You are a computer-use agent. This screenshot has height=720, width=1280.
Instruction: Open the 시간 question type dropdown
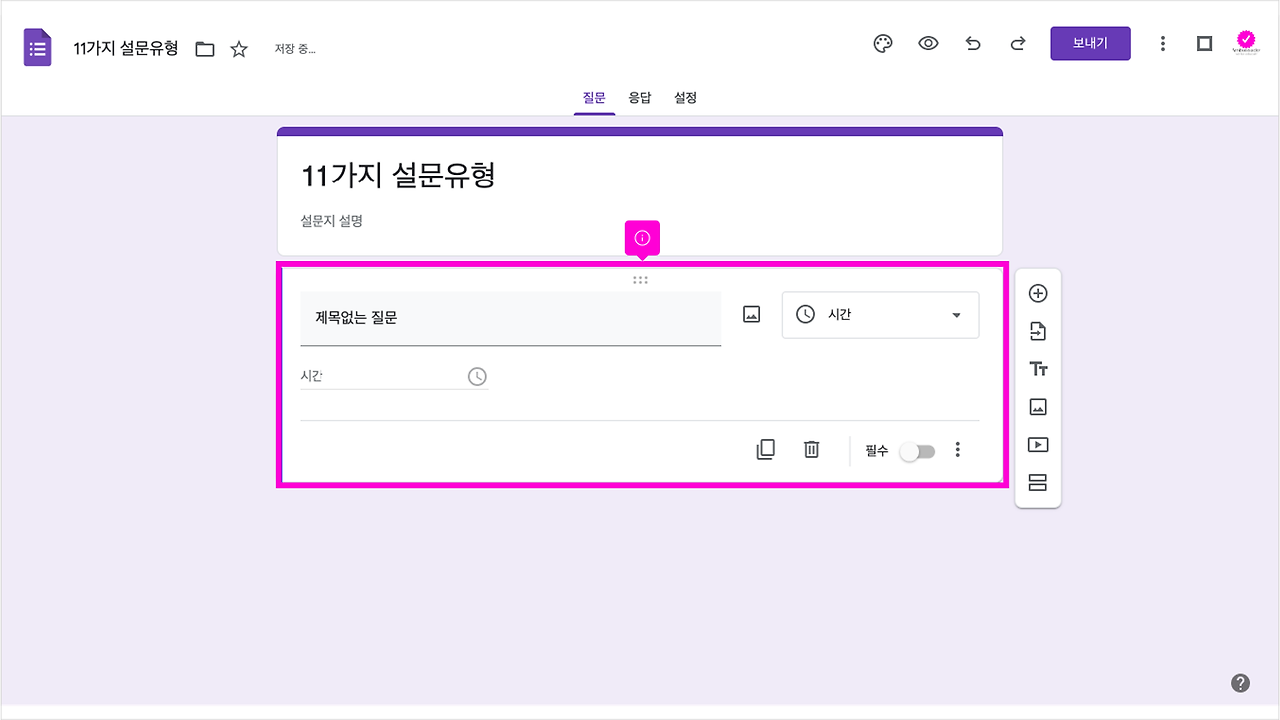pos(880,314)
